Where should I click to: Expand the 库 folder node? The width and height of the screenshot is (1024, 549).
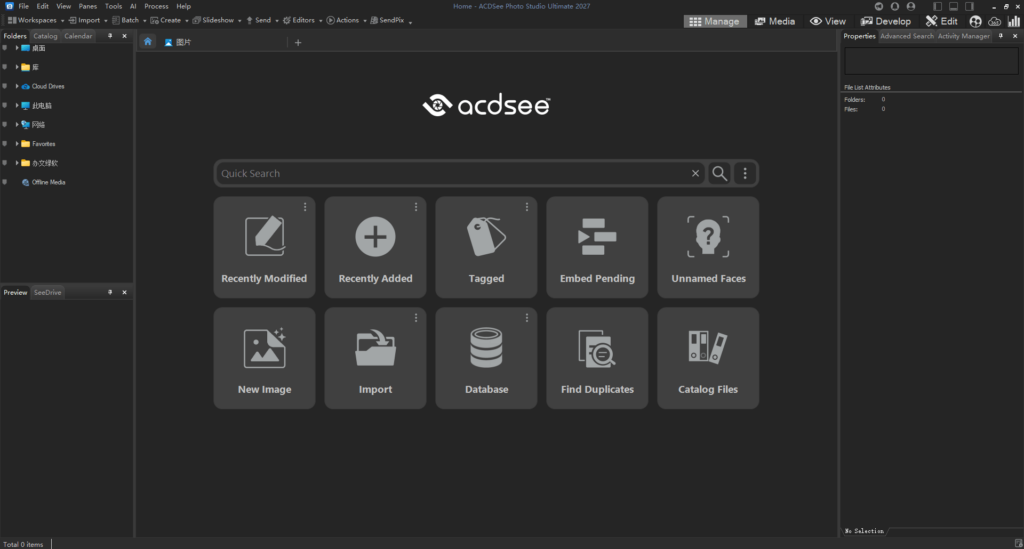(x=17, y=67)
